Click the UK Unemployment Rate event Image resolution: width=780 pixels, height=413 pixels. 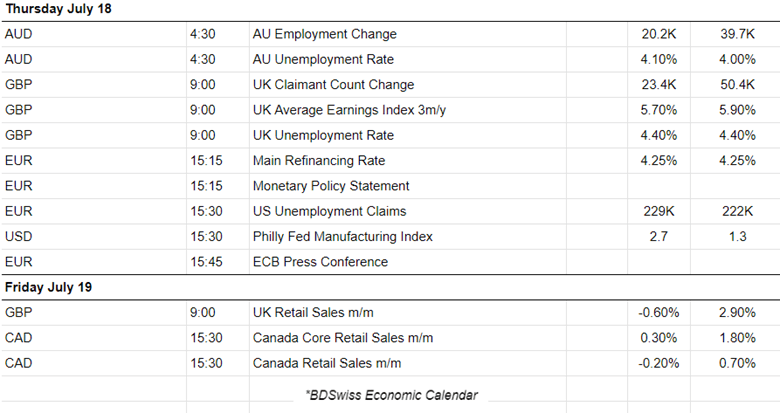323,135
